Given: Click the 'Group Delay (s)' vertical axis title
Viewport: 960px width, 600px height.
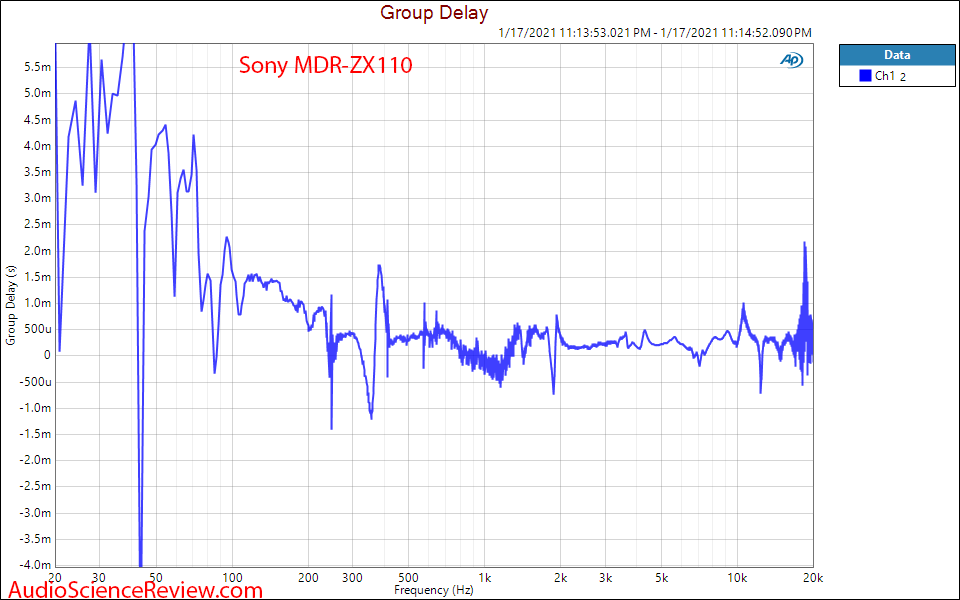Looking at the screenshot, I should 11,306.
